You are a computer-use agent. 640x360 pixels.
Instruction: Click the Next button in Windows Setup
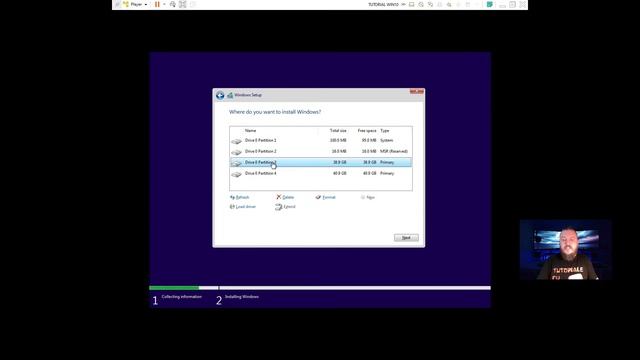(406, 238)
